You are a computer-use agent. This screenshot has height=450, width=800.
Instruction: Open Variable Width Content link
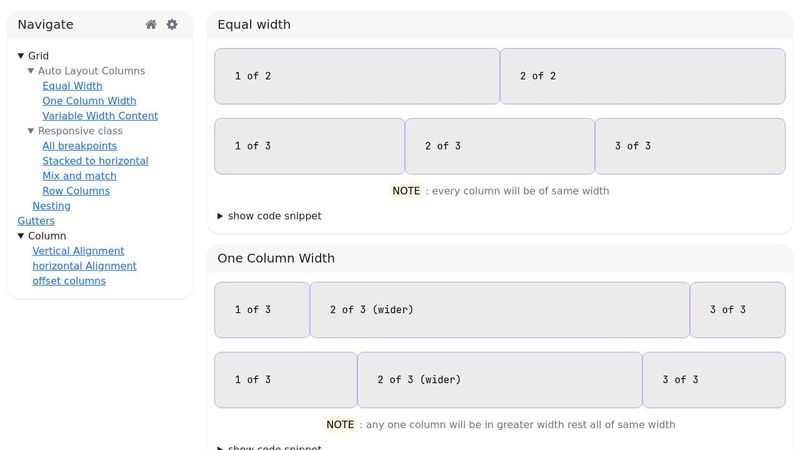pyautogui.click(x=100, y=116)
